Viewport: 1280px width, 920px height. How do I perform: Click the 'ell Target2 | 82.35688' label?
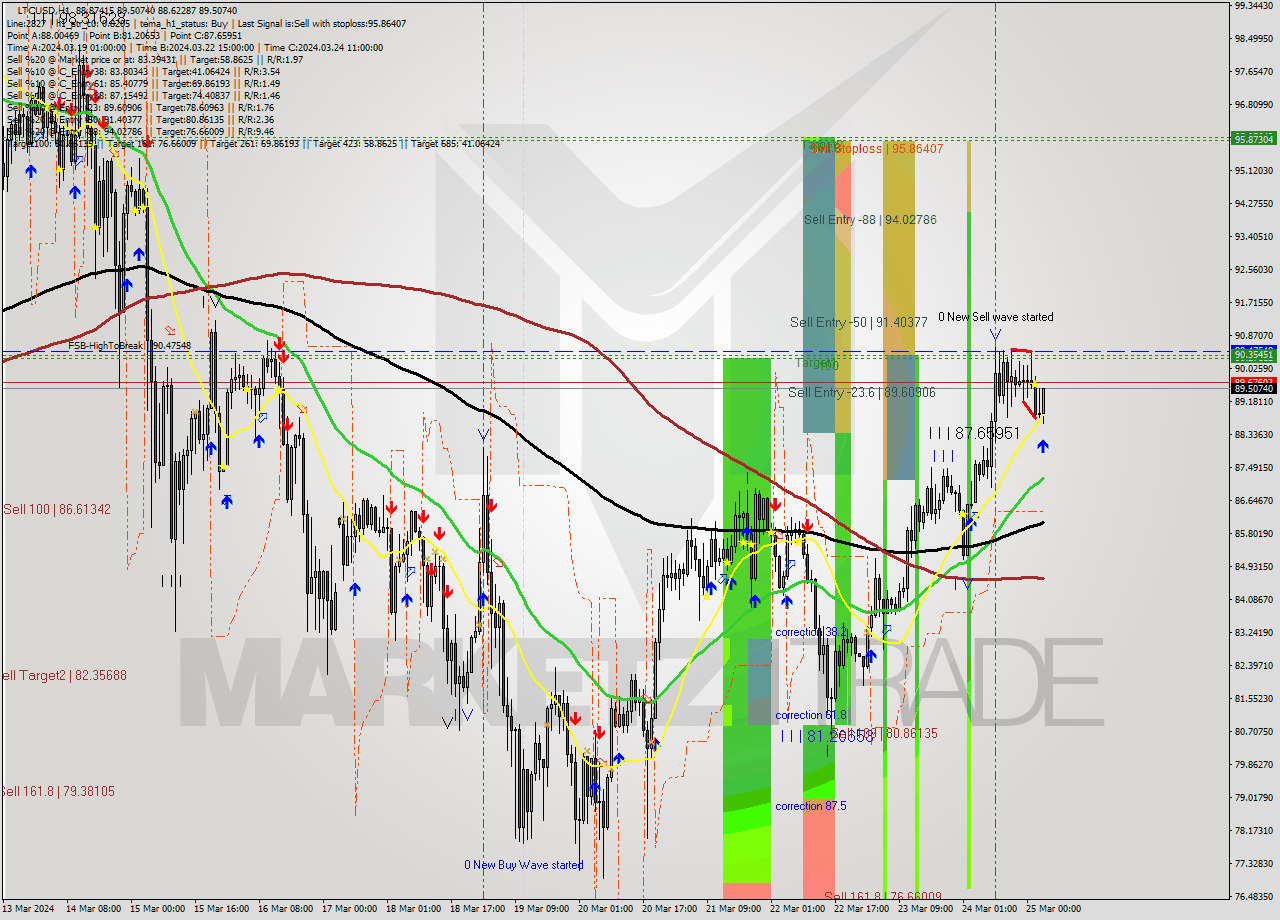[x=63, y=675]
